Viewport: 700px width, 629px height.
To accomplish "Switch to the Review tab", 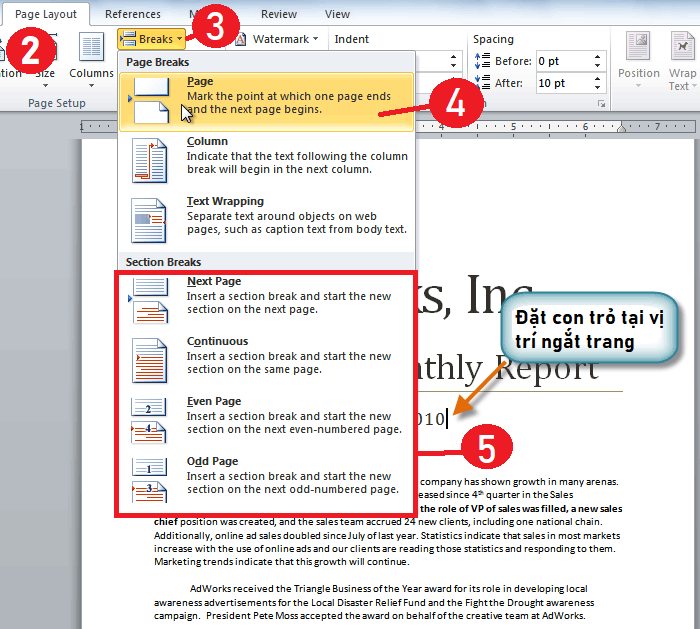I will point(279,14).
